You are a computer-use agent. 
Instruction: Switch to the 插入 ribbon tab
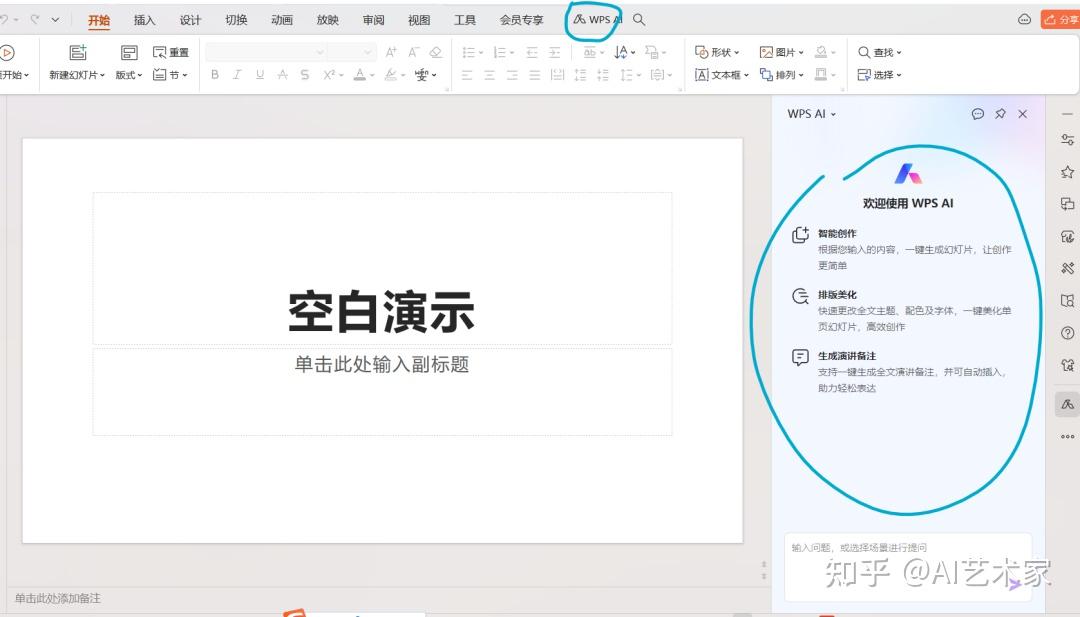point(143,19)
